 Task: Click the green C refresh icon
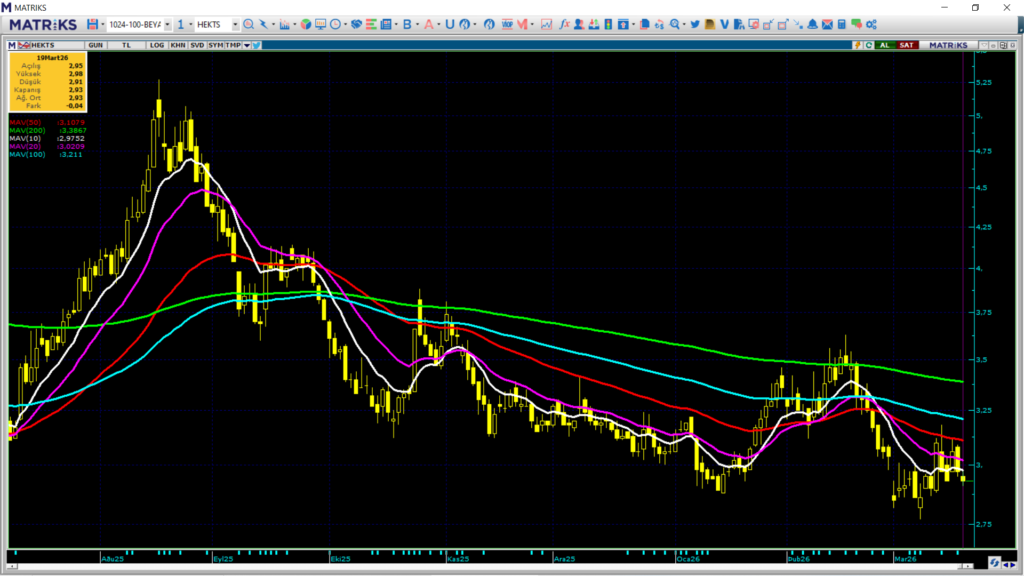(x=869, y=45)
